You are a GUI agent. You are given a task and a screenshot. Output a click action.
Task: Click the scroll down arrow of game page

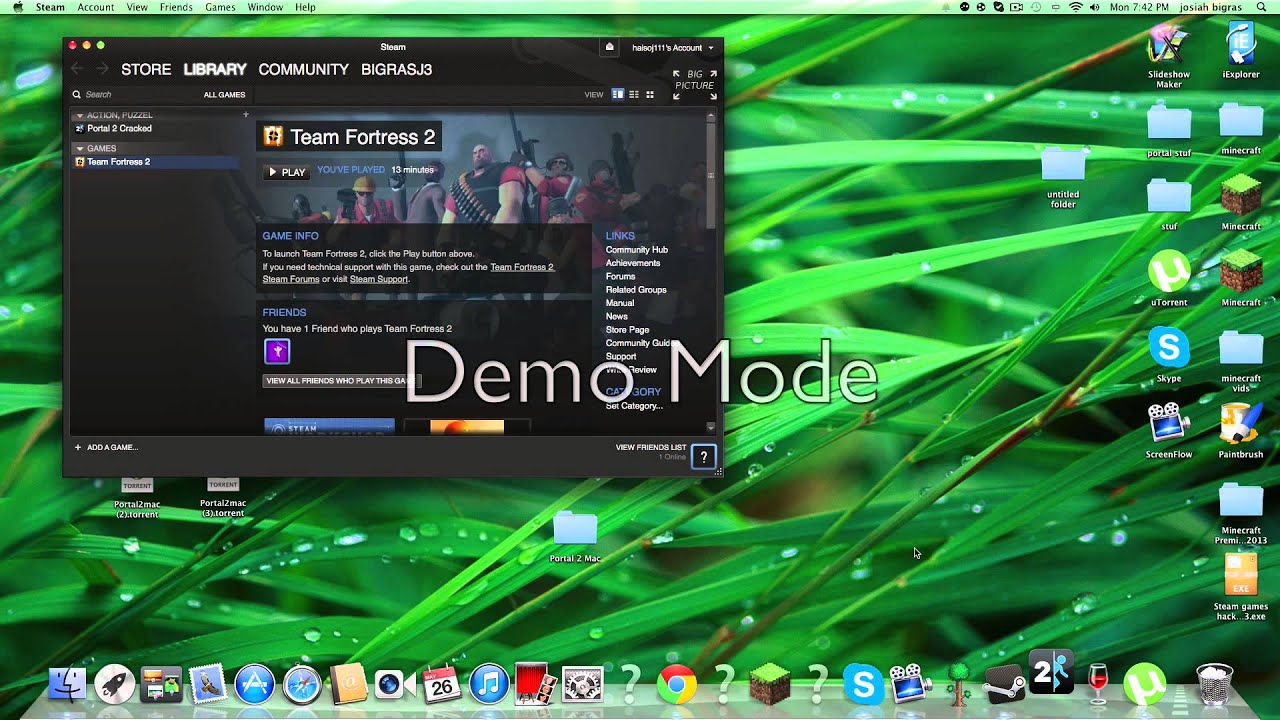tap(711, 427)
